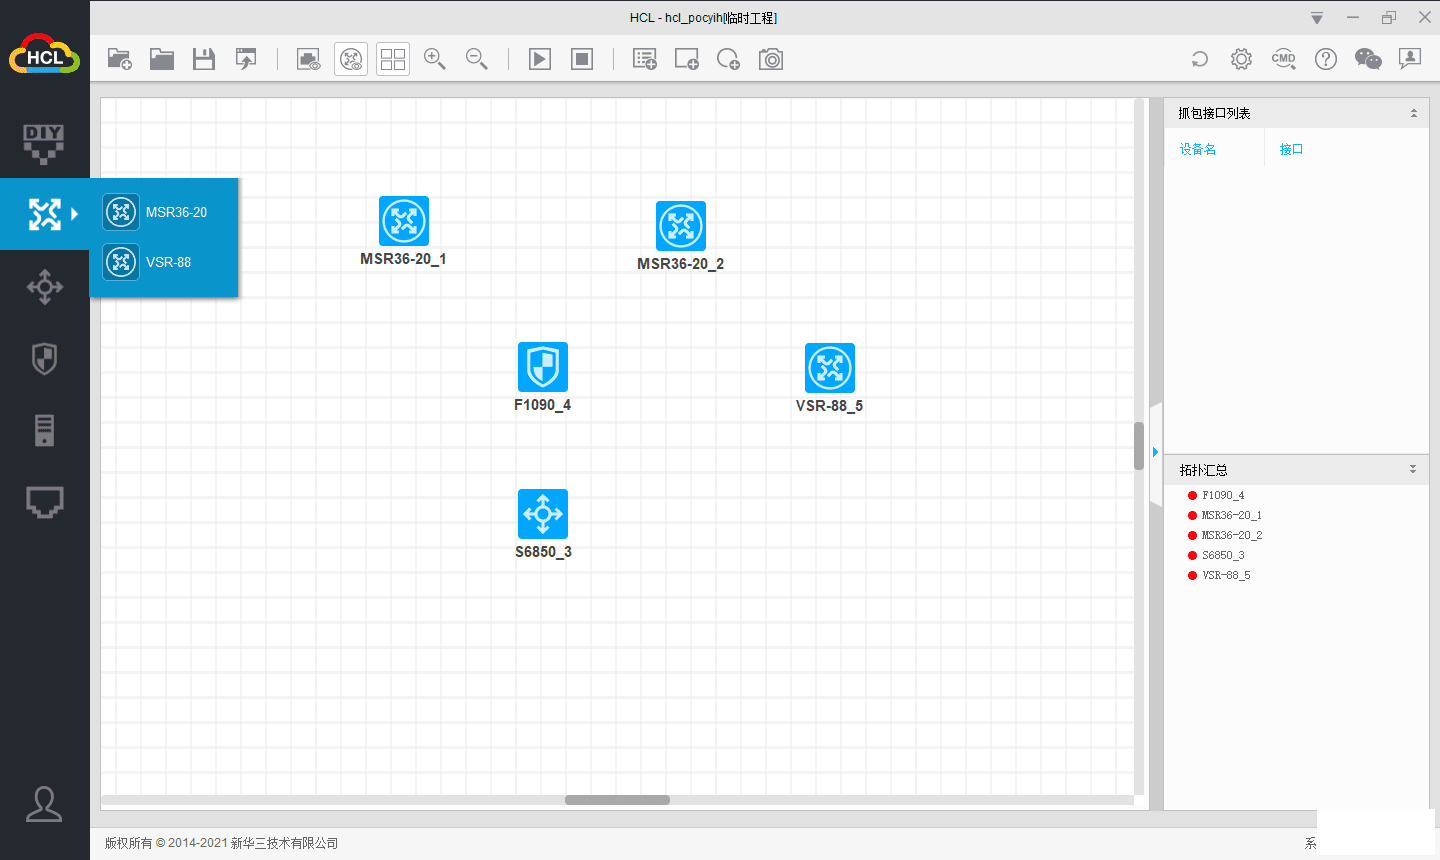Open help question mark icon
The image size is (1440, 860).
point(1326,59)
